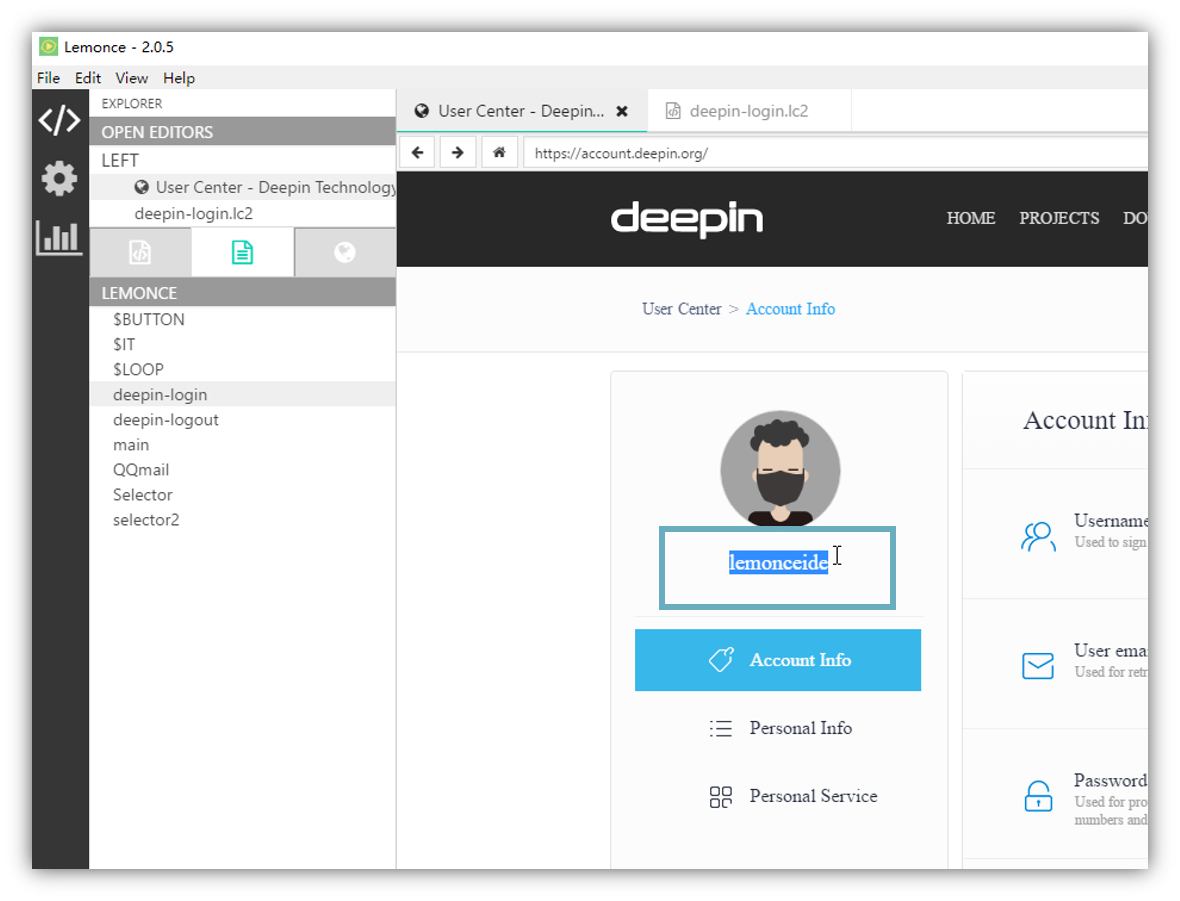
Task: Click Account Info breadcrumb link
Action: click(790, 309)
